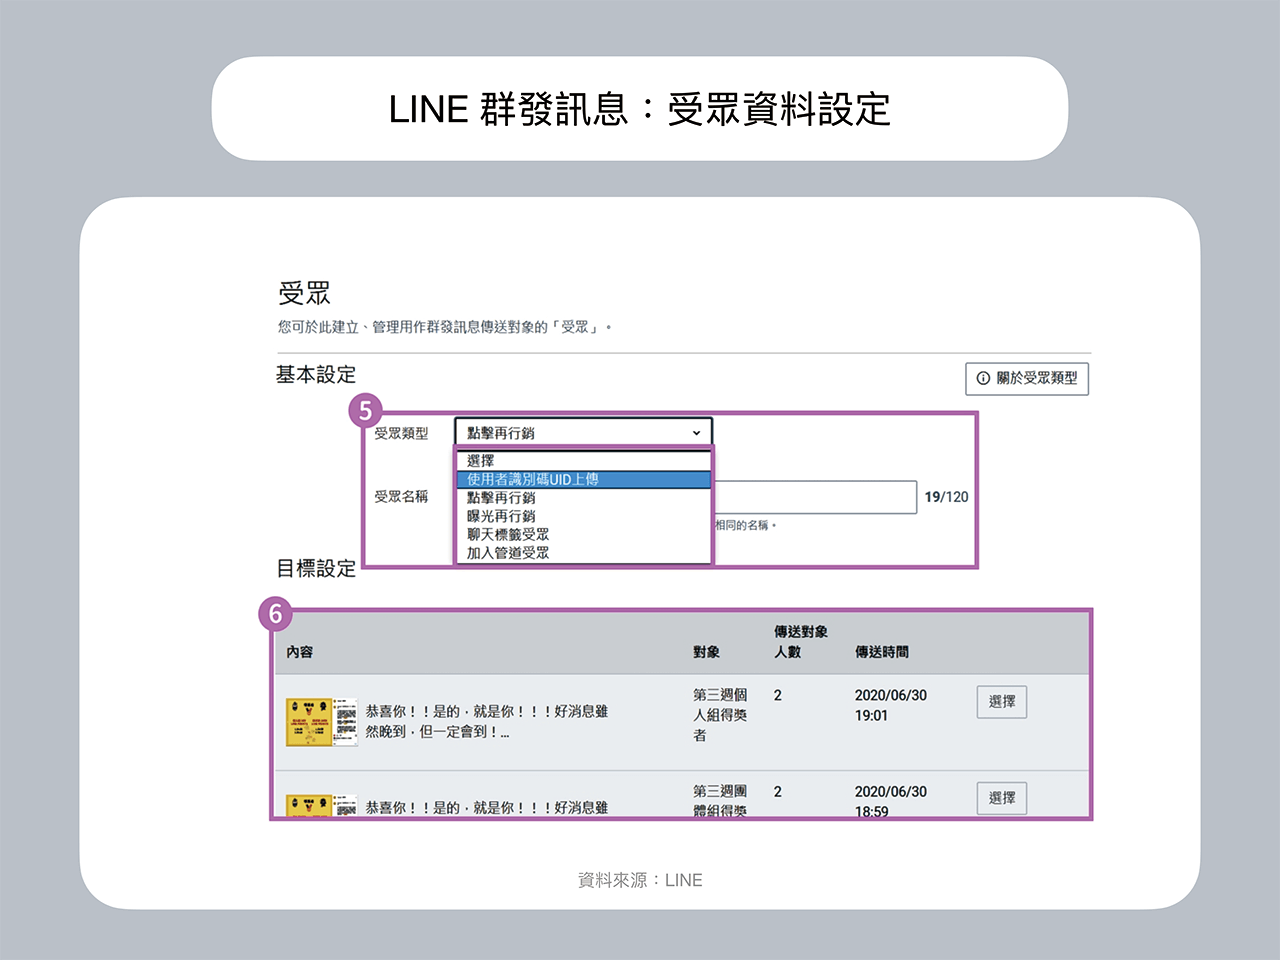Click 選擇 button for 2020/06/30 19:01 row

(x=1001, y=702)
